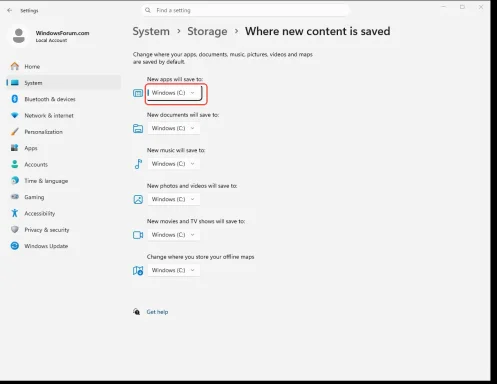This screenshot has width=497, height=384.
Task: Click the 'New apps will save to:' label
Action: pos(175,79)
